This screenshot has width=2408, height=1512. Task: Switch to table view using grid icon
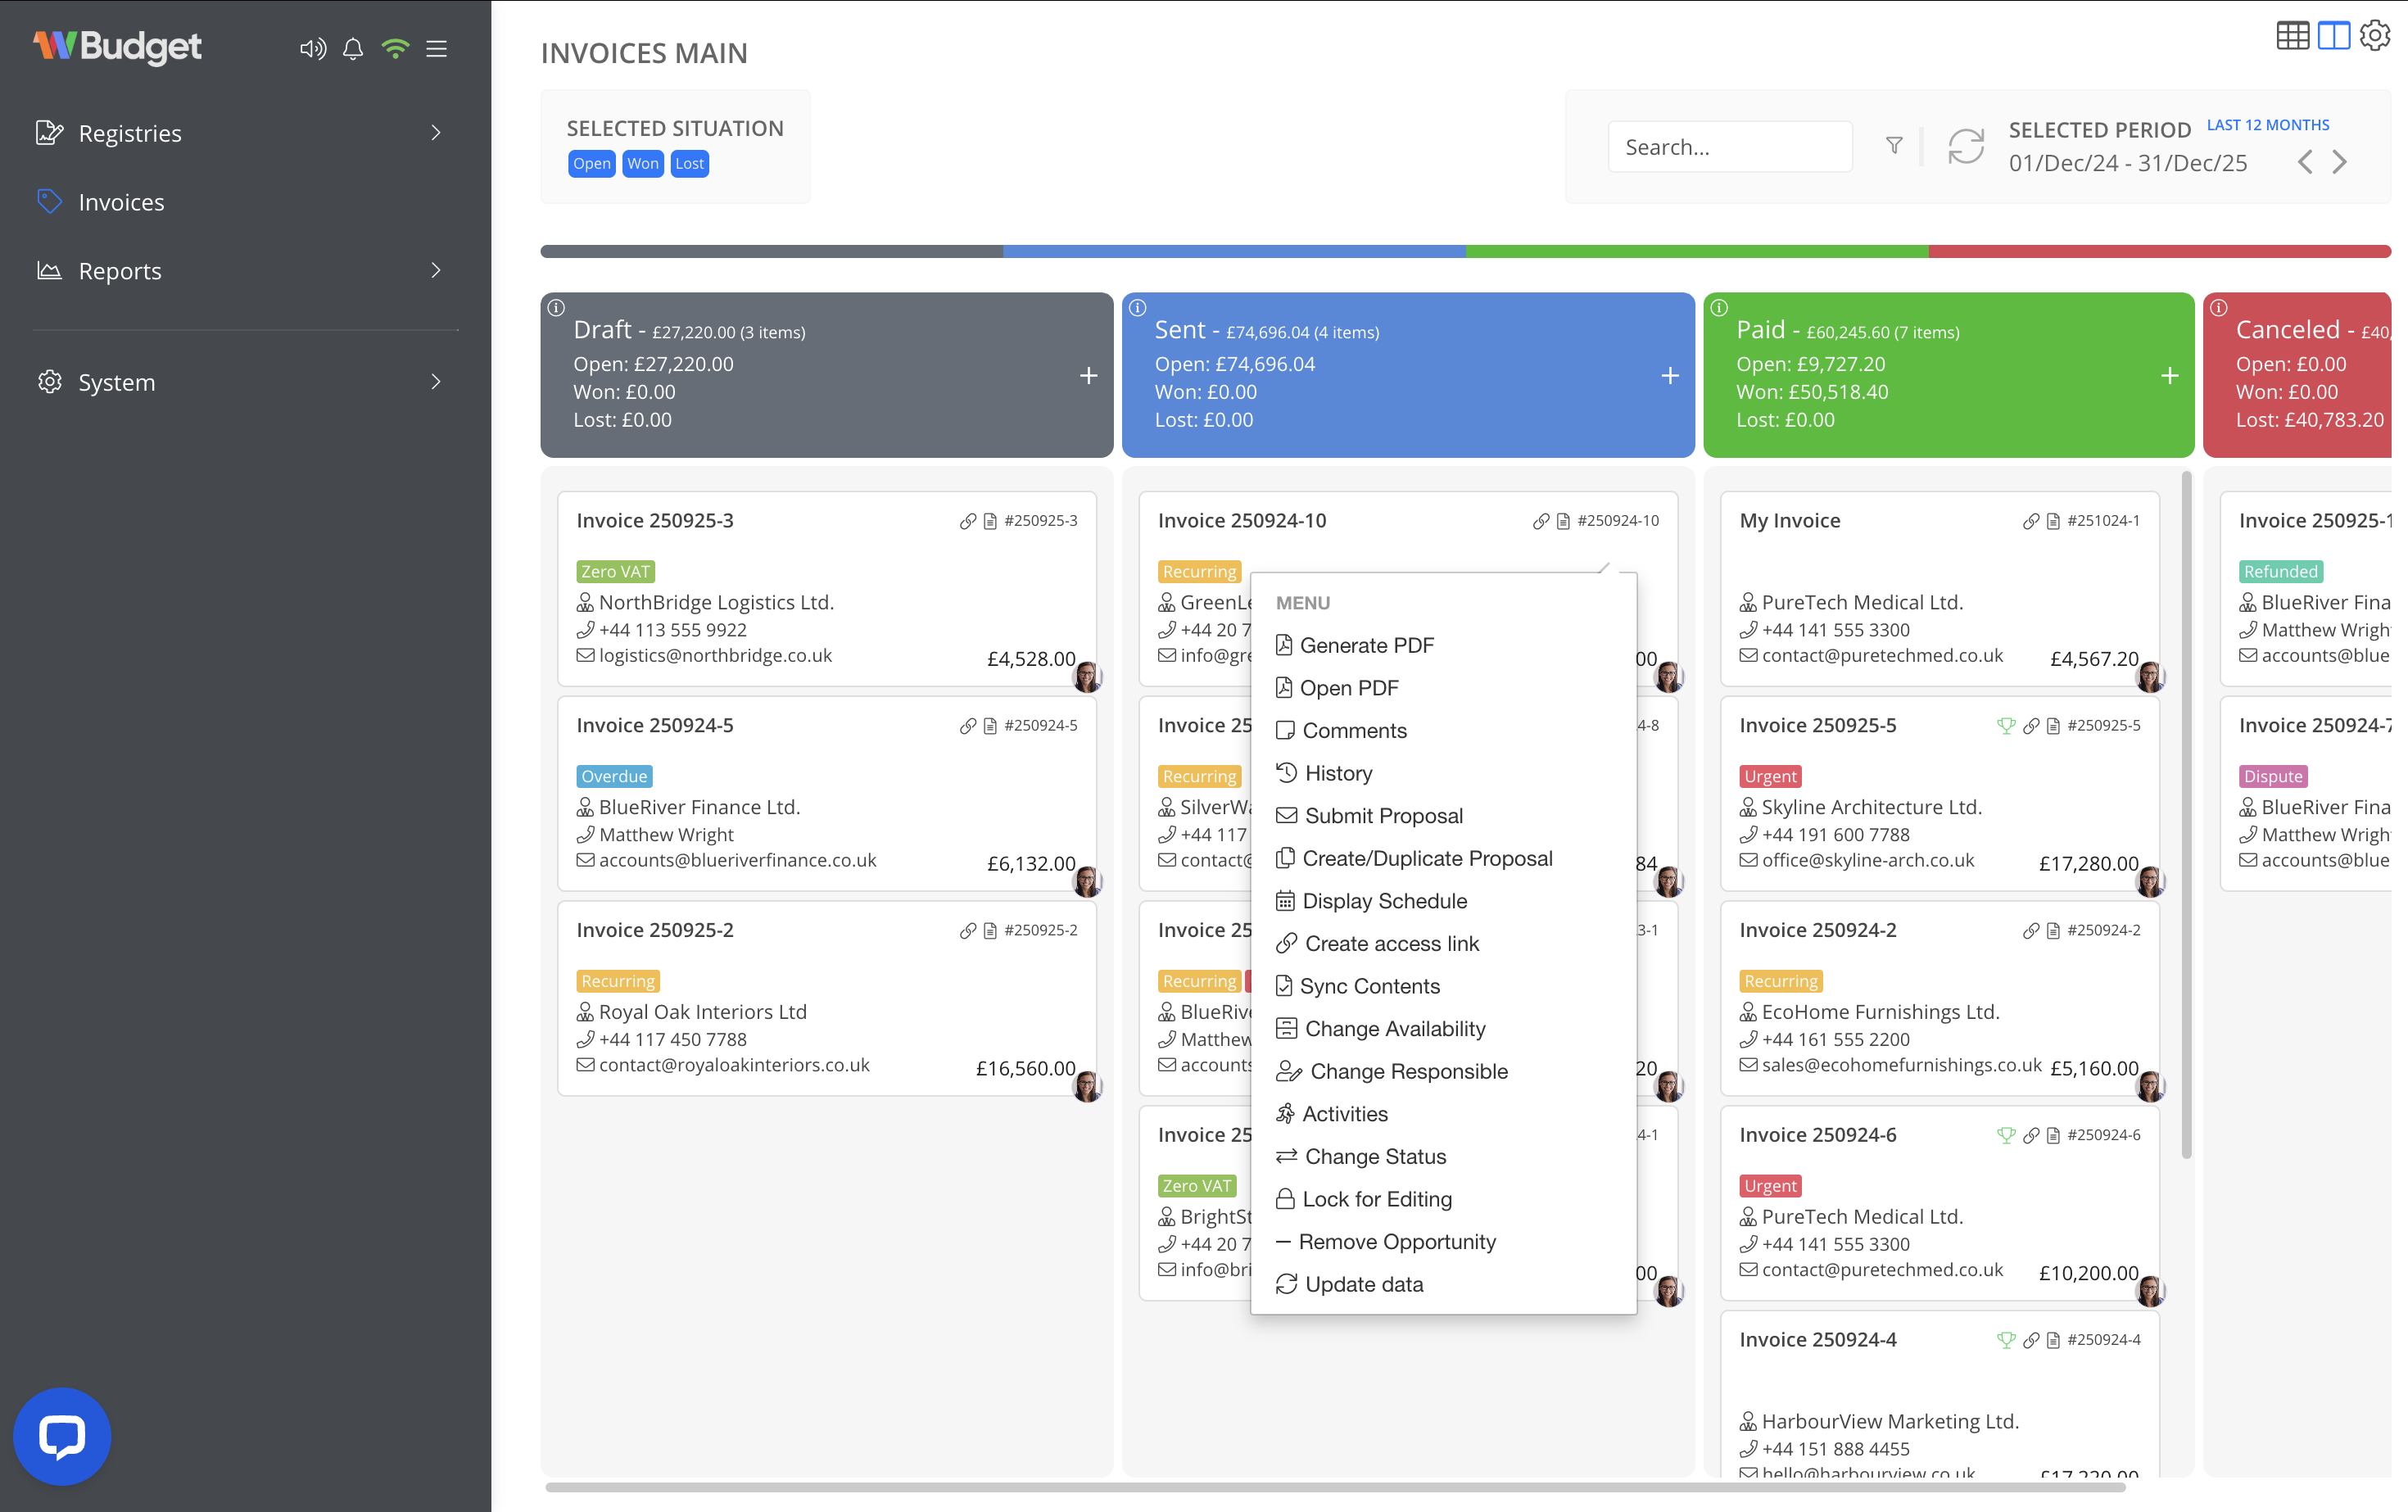coord(2293,35)
